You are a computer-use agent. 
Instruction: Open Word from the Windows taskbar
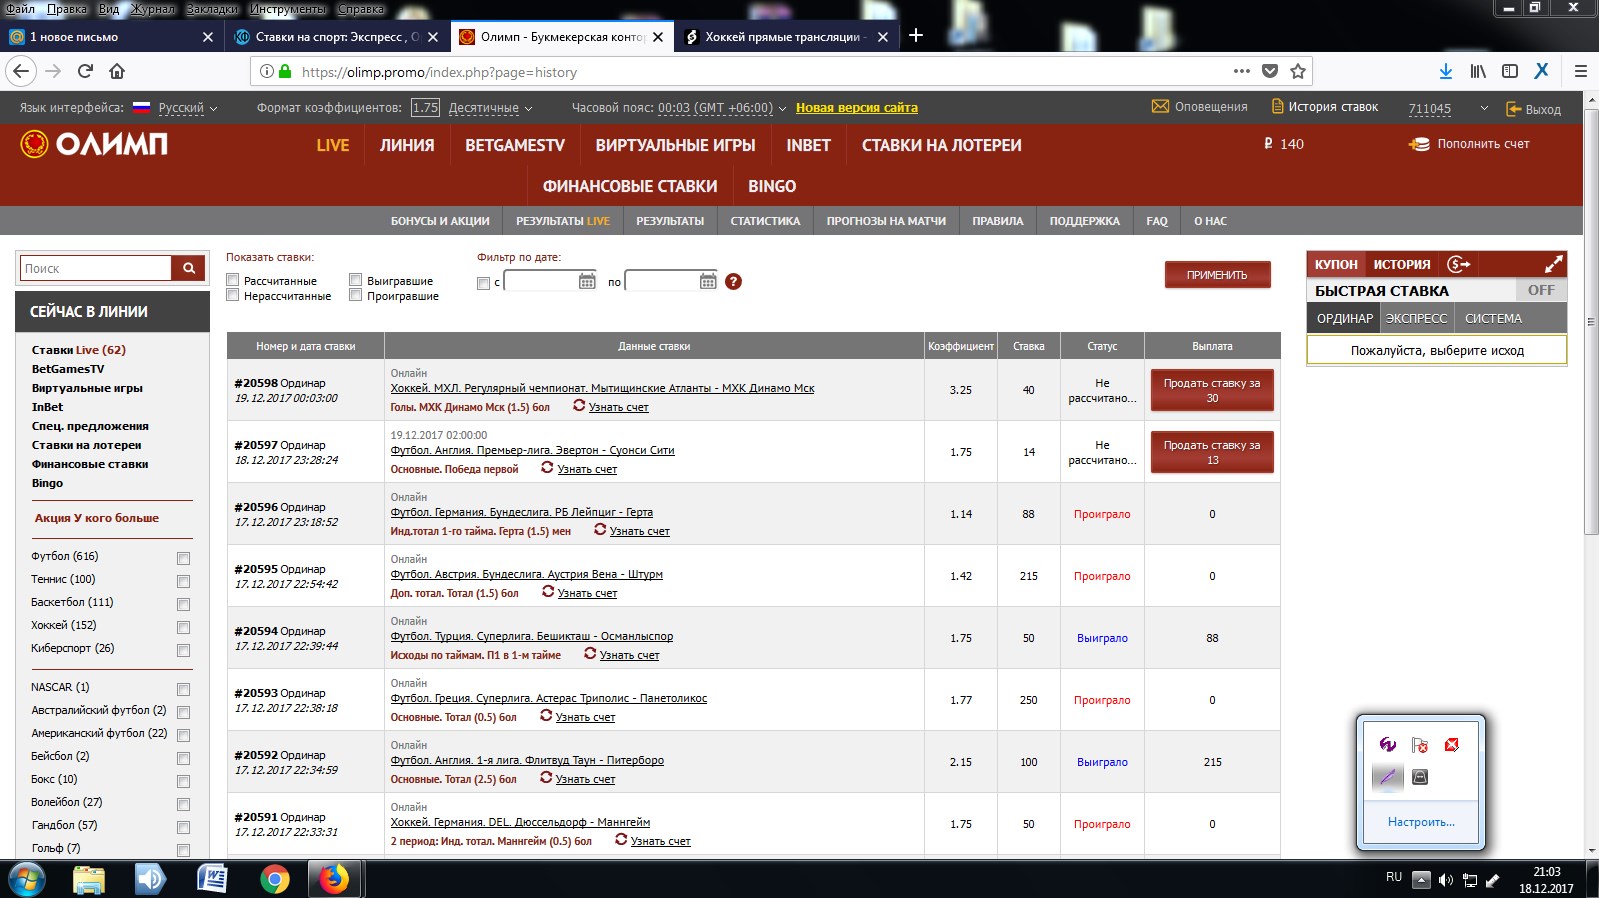212,879
